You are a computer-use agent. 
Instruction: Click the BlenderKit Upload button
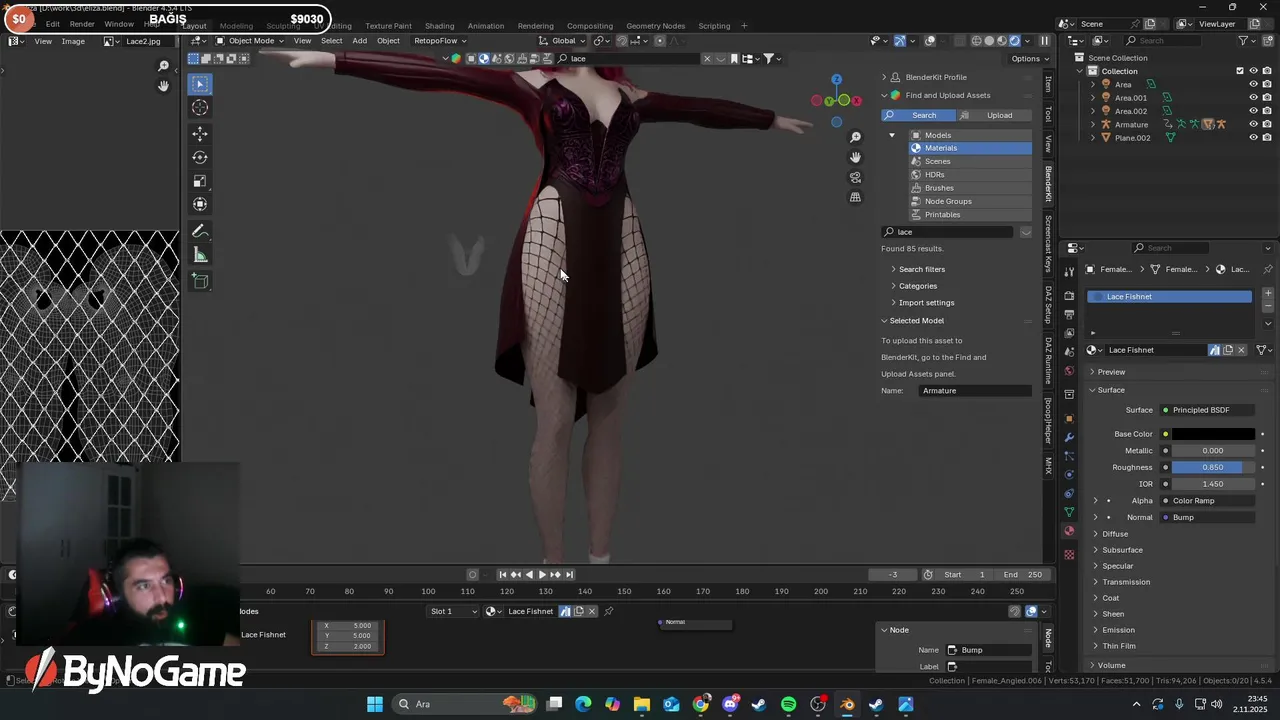tap(993, 115)
